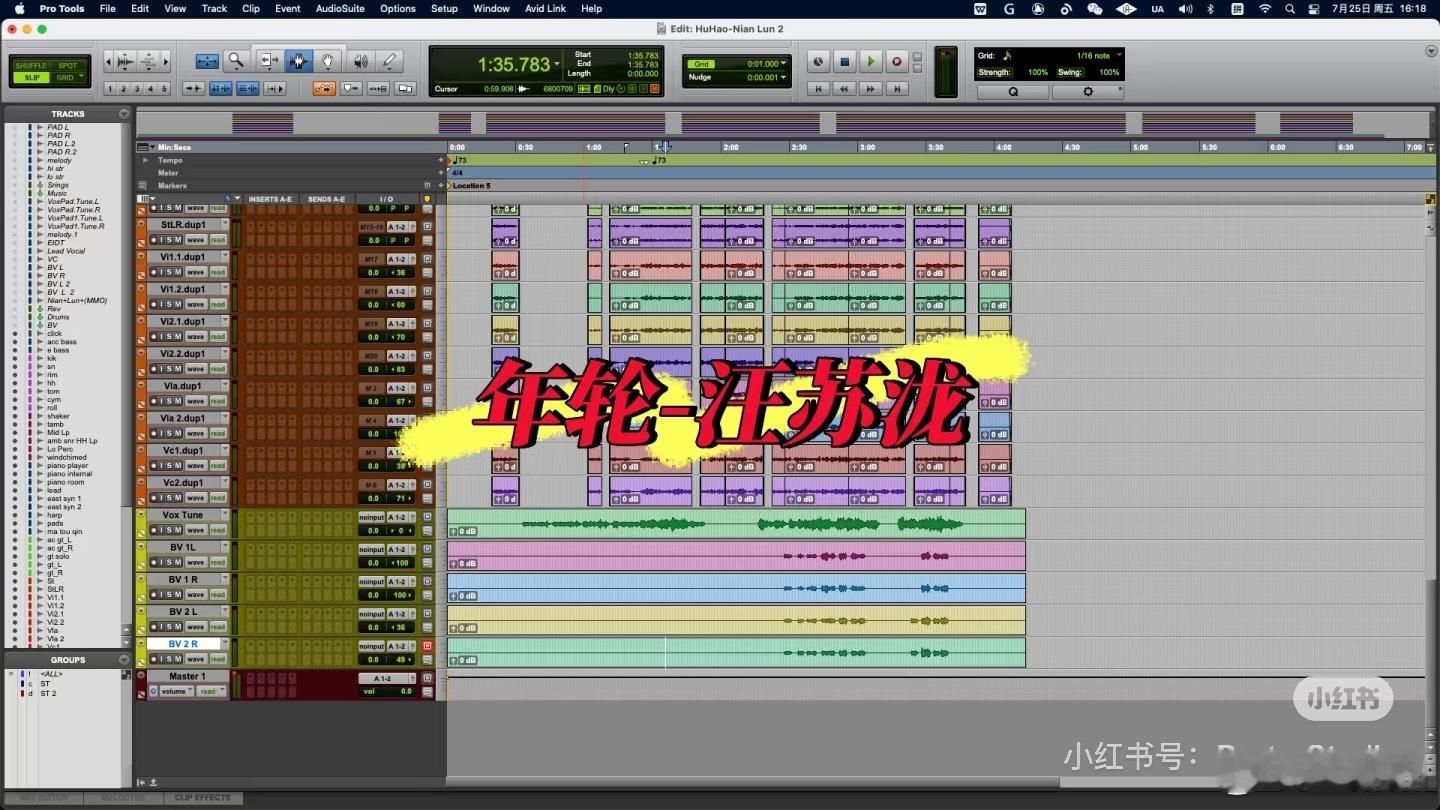Select the Selector waveform tool
This screenshot has width=1440, height=810.
pos(298,61)
